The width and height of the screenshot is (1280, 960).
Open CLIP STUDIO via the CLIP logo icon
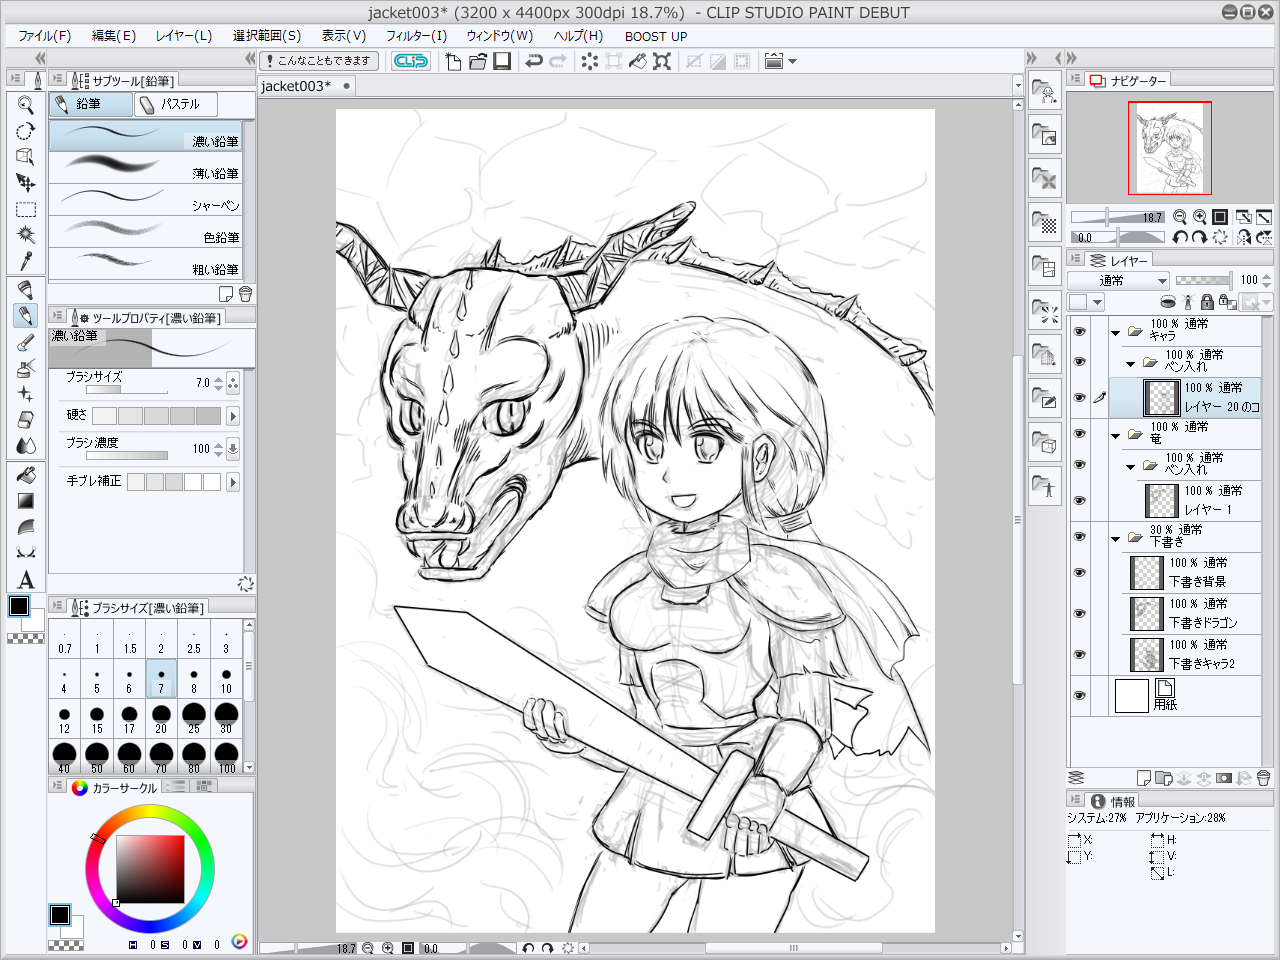(x=411, y=61)
